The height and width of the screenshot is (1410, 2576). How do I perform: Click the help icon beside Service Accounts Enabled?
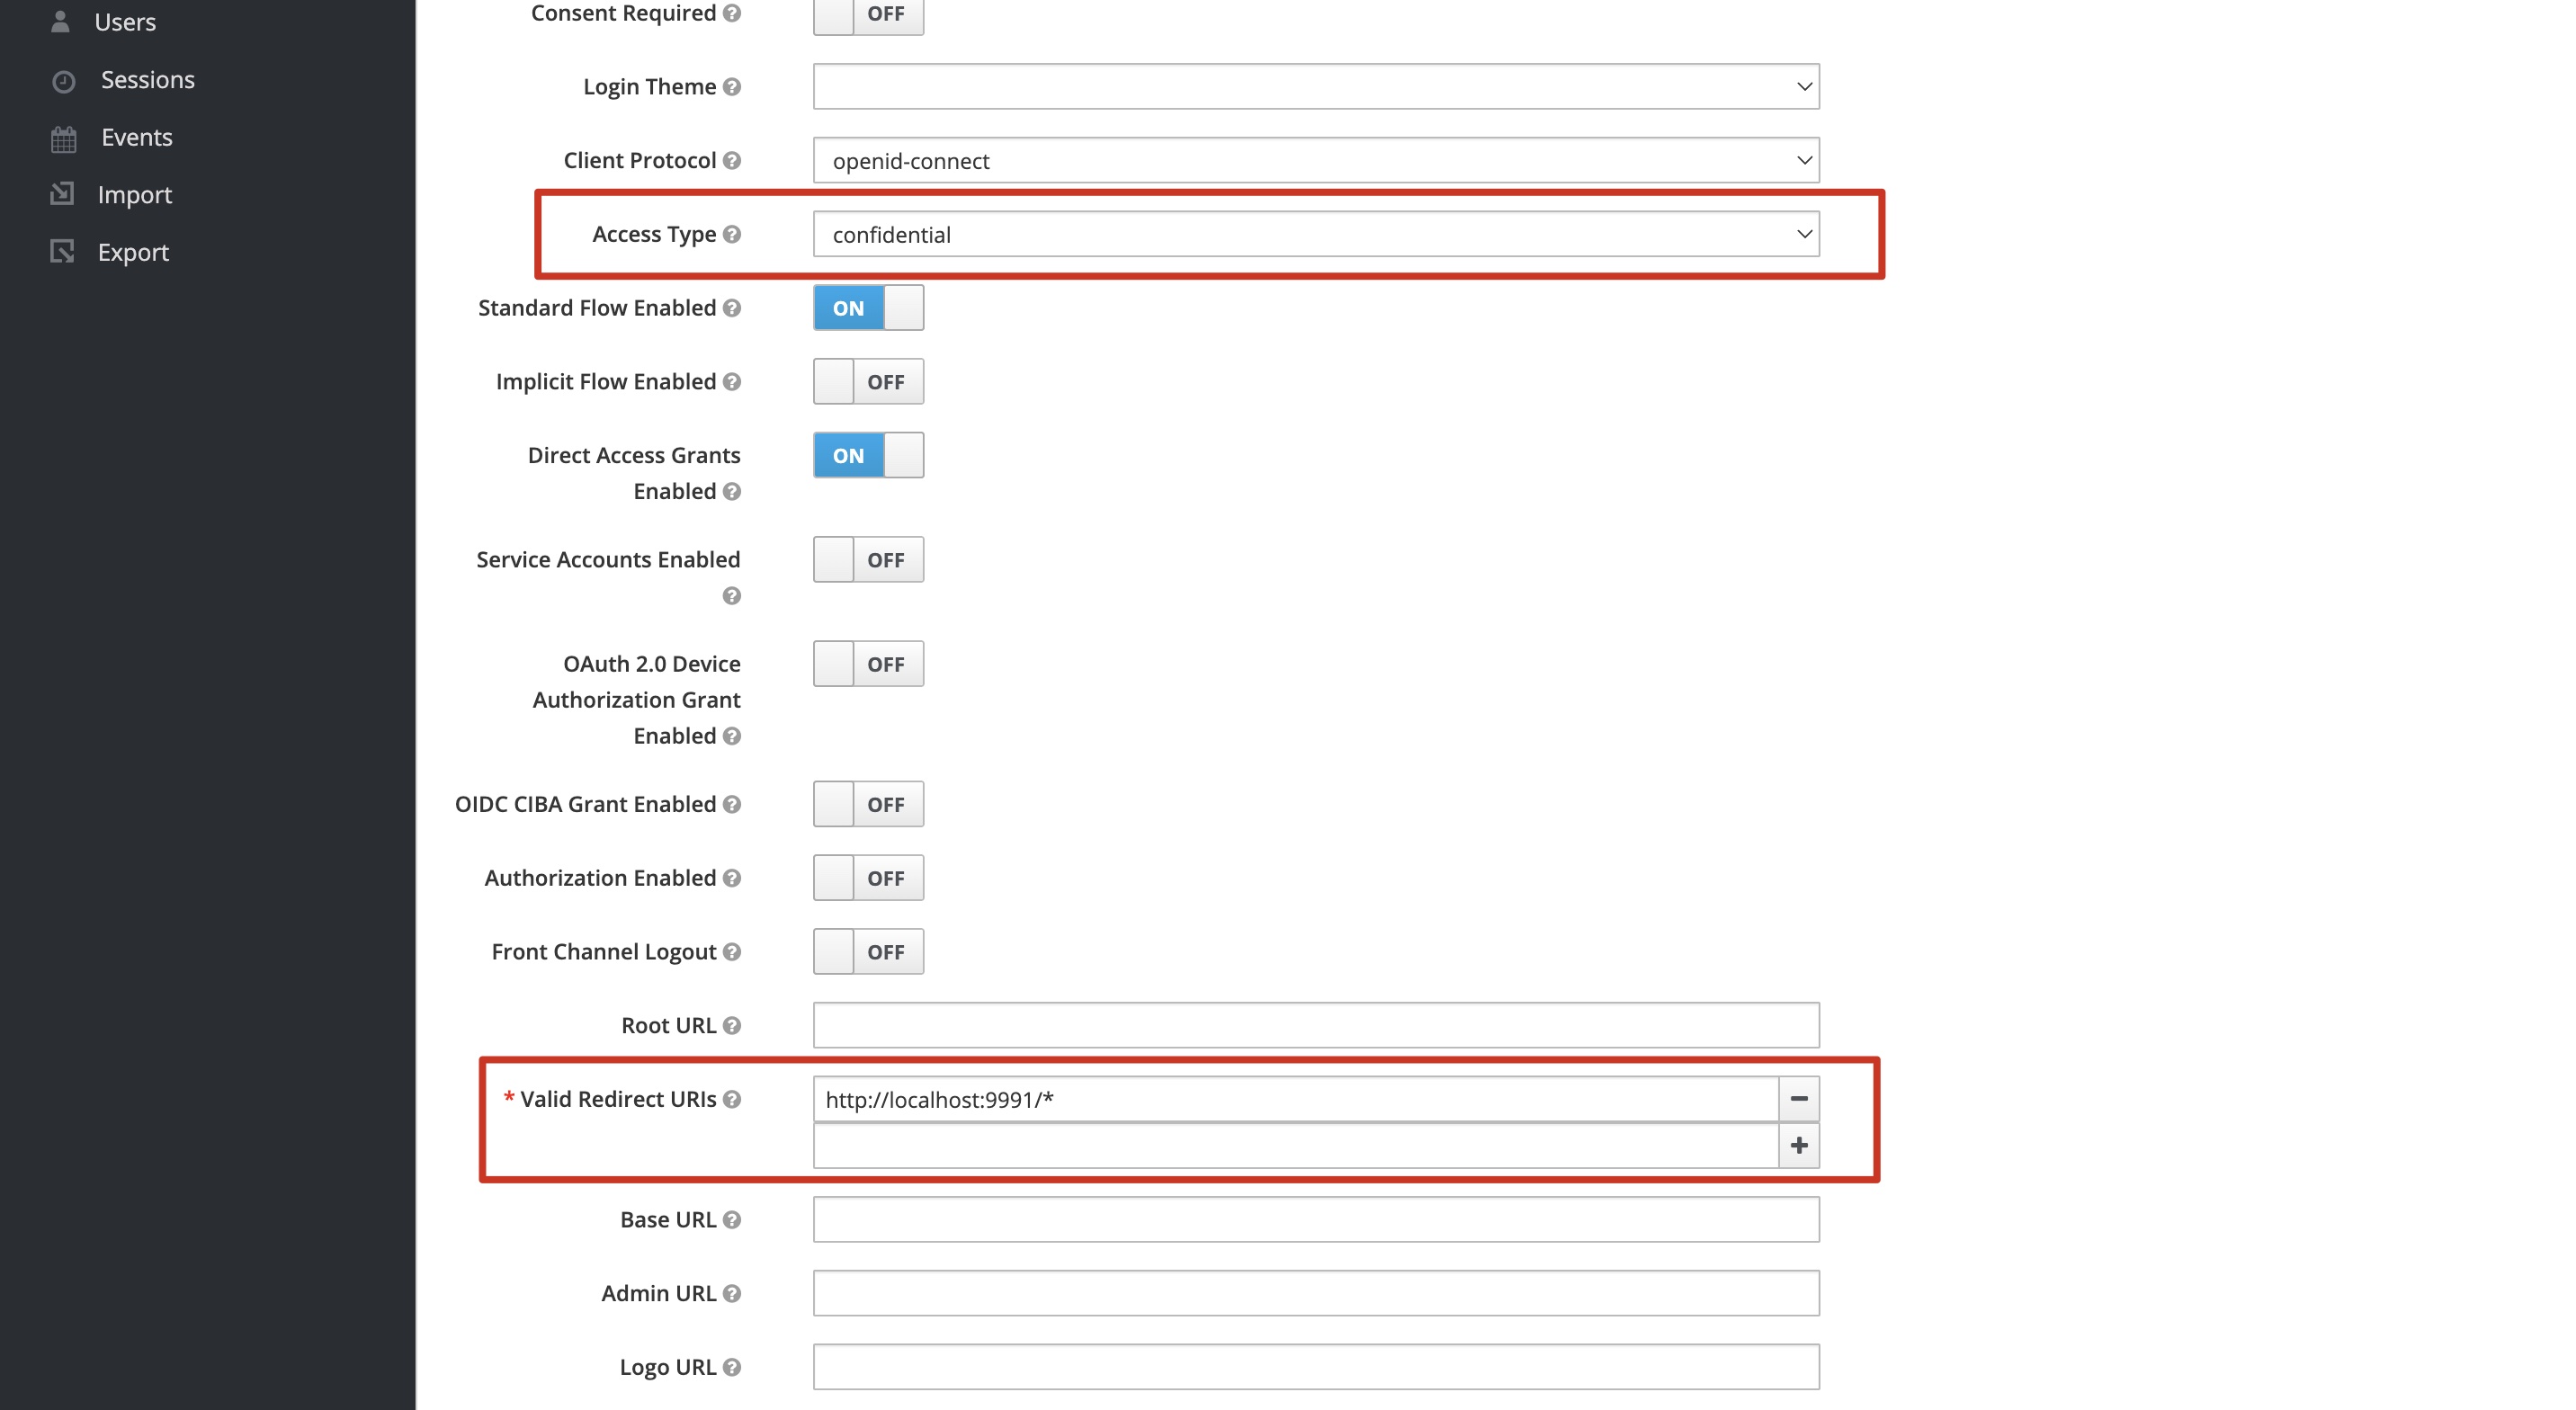[731, 595]
